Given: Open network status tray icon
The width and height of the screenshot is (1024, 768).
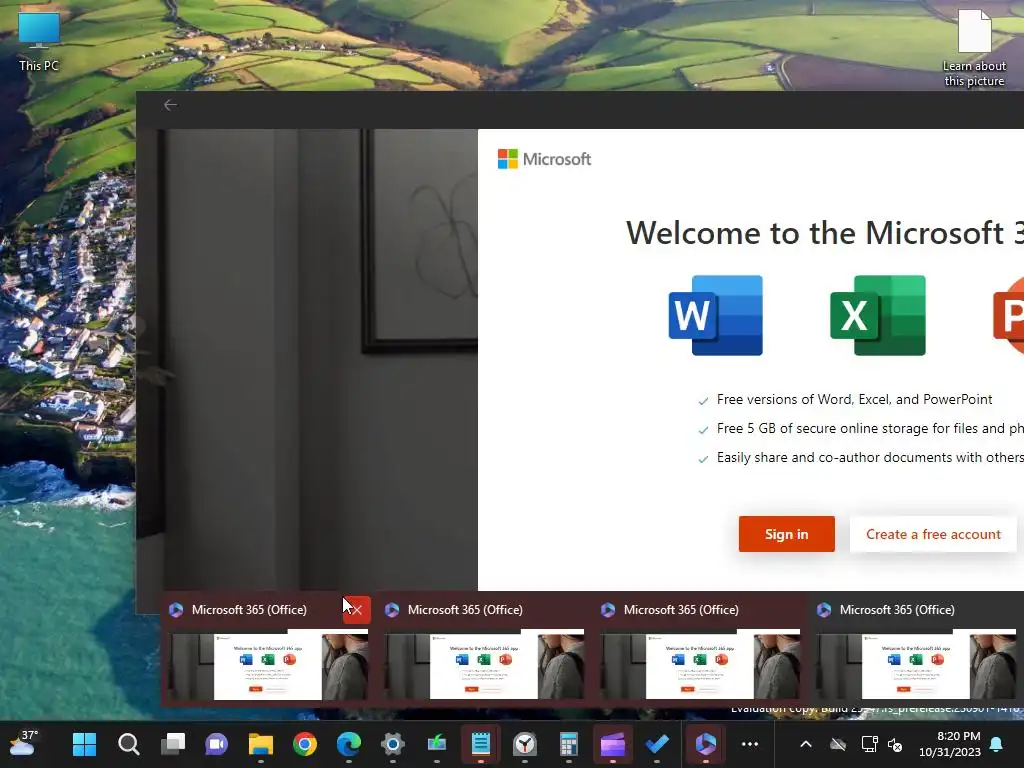Looking at the screenshot, I should point(869,744).
